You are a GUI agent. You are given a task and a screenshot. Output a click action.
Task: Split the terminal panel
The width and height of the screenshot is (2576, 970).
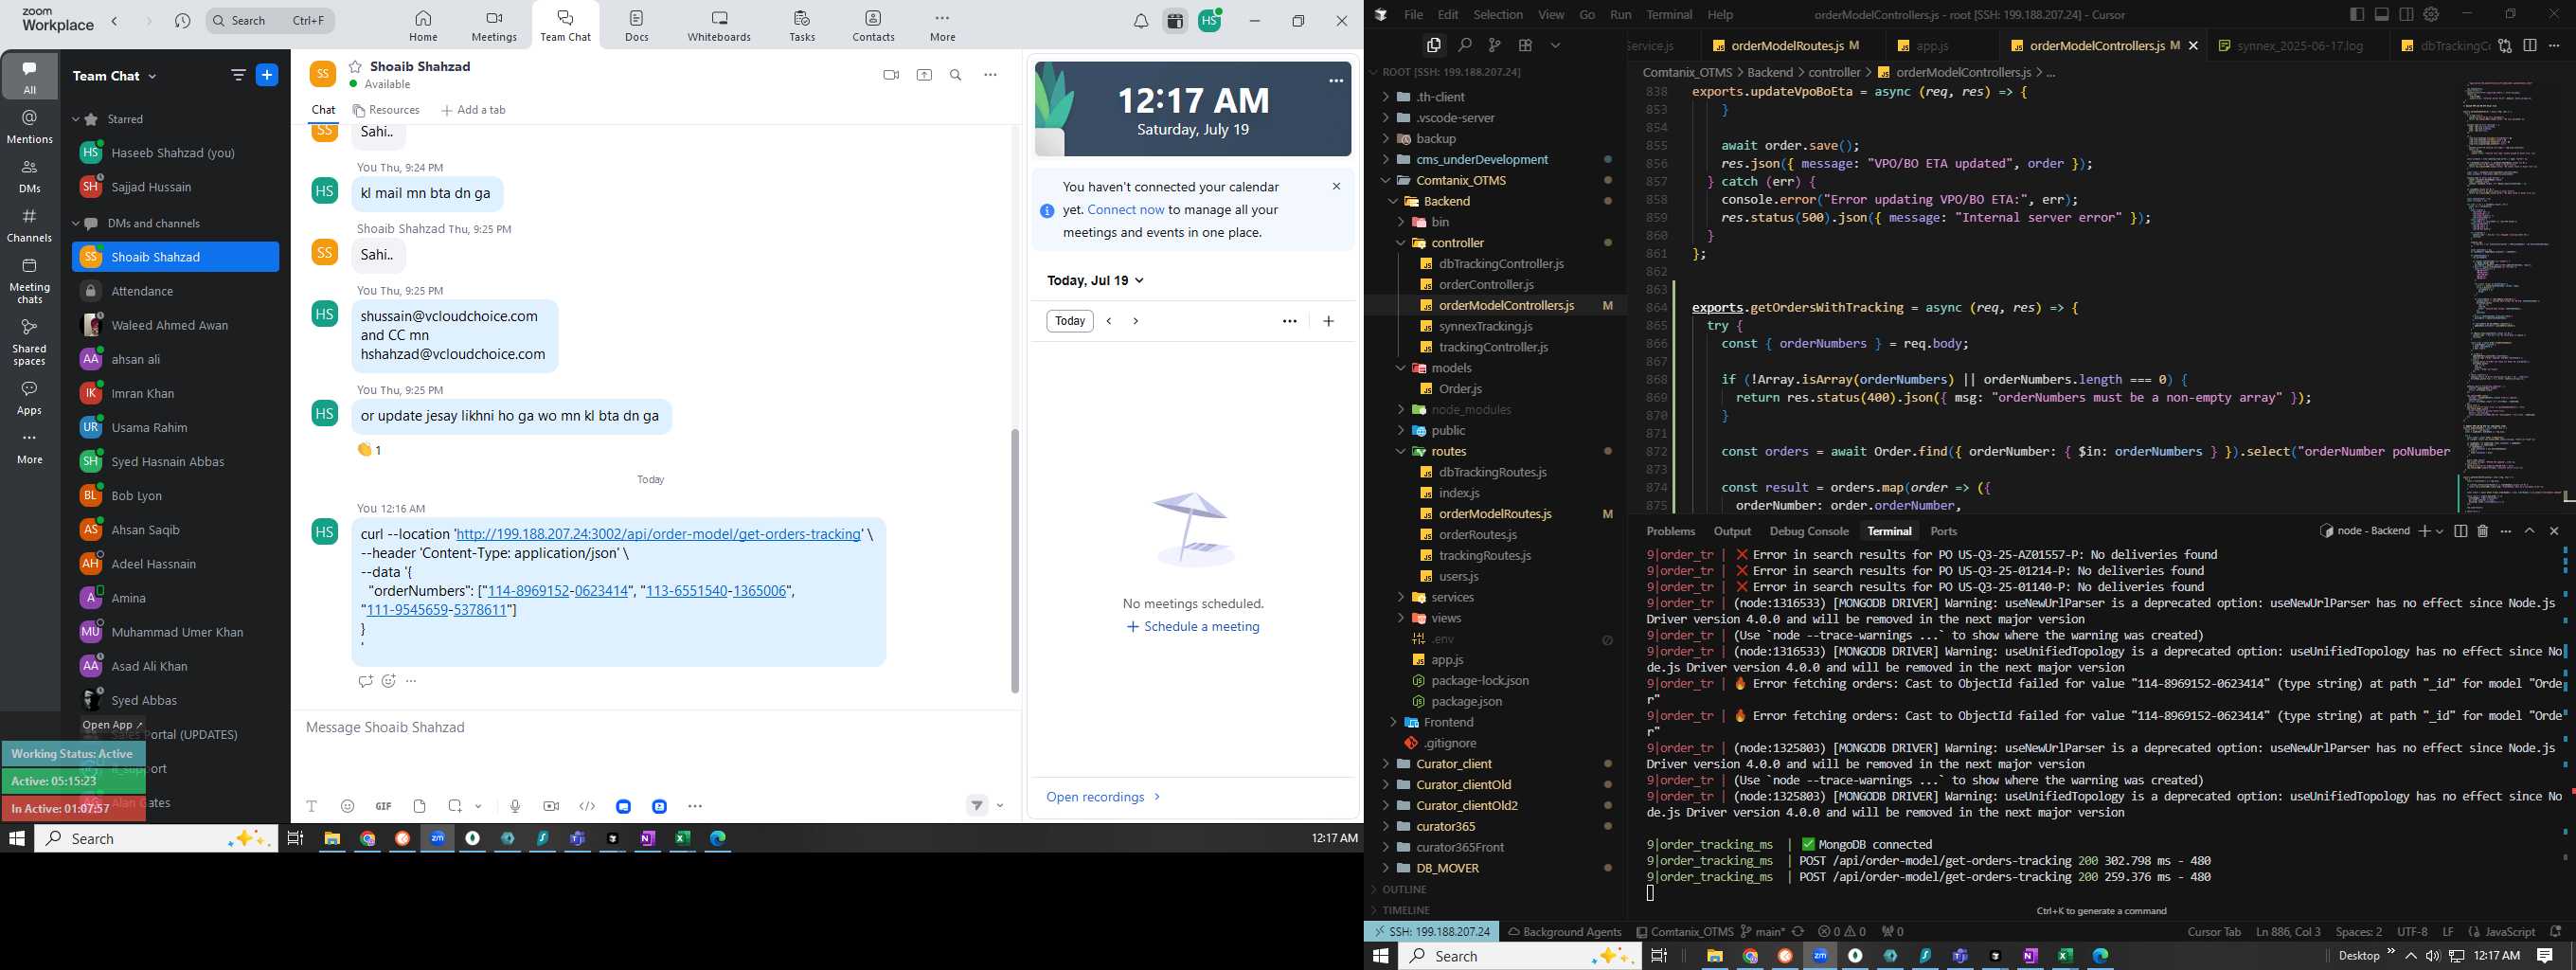[x=2460, y=531]
